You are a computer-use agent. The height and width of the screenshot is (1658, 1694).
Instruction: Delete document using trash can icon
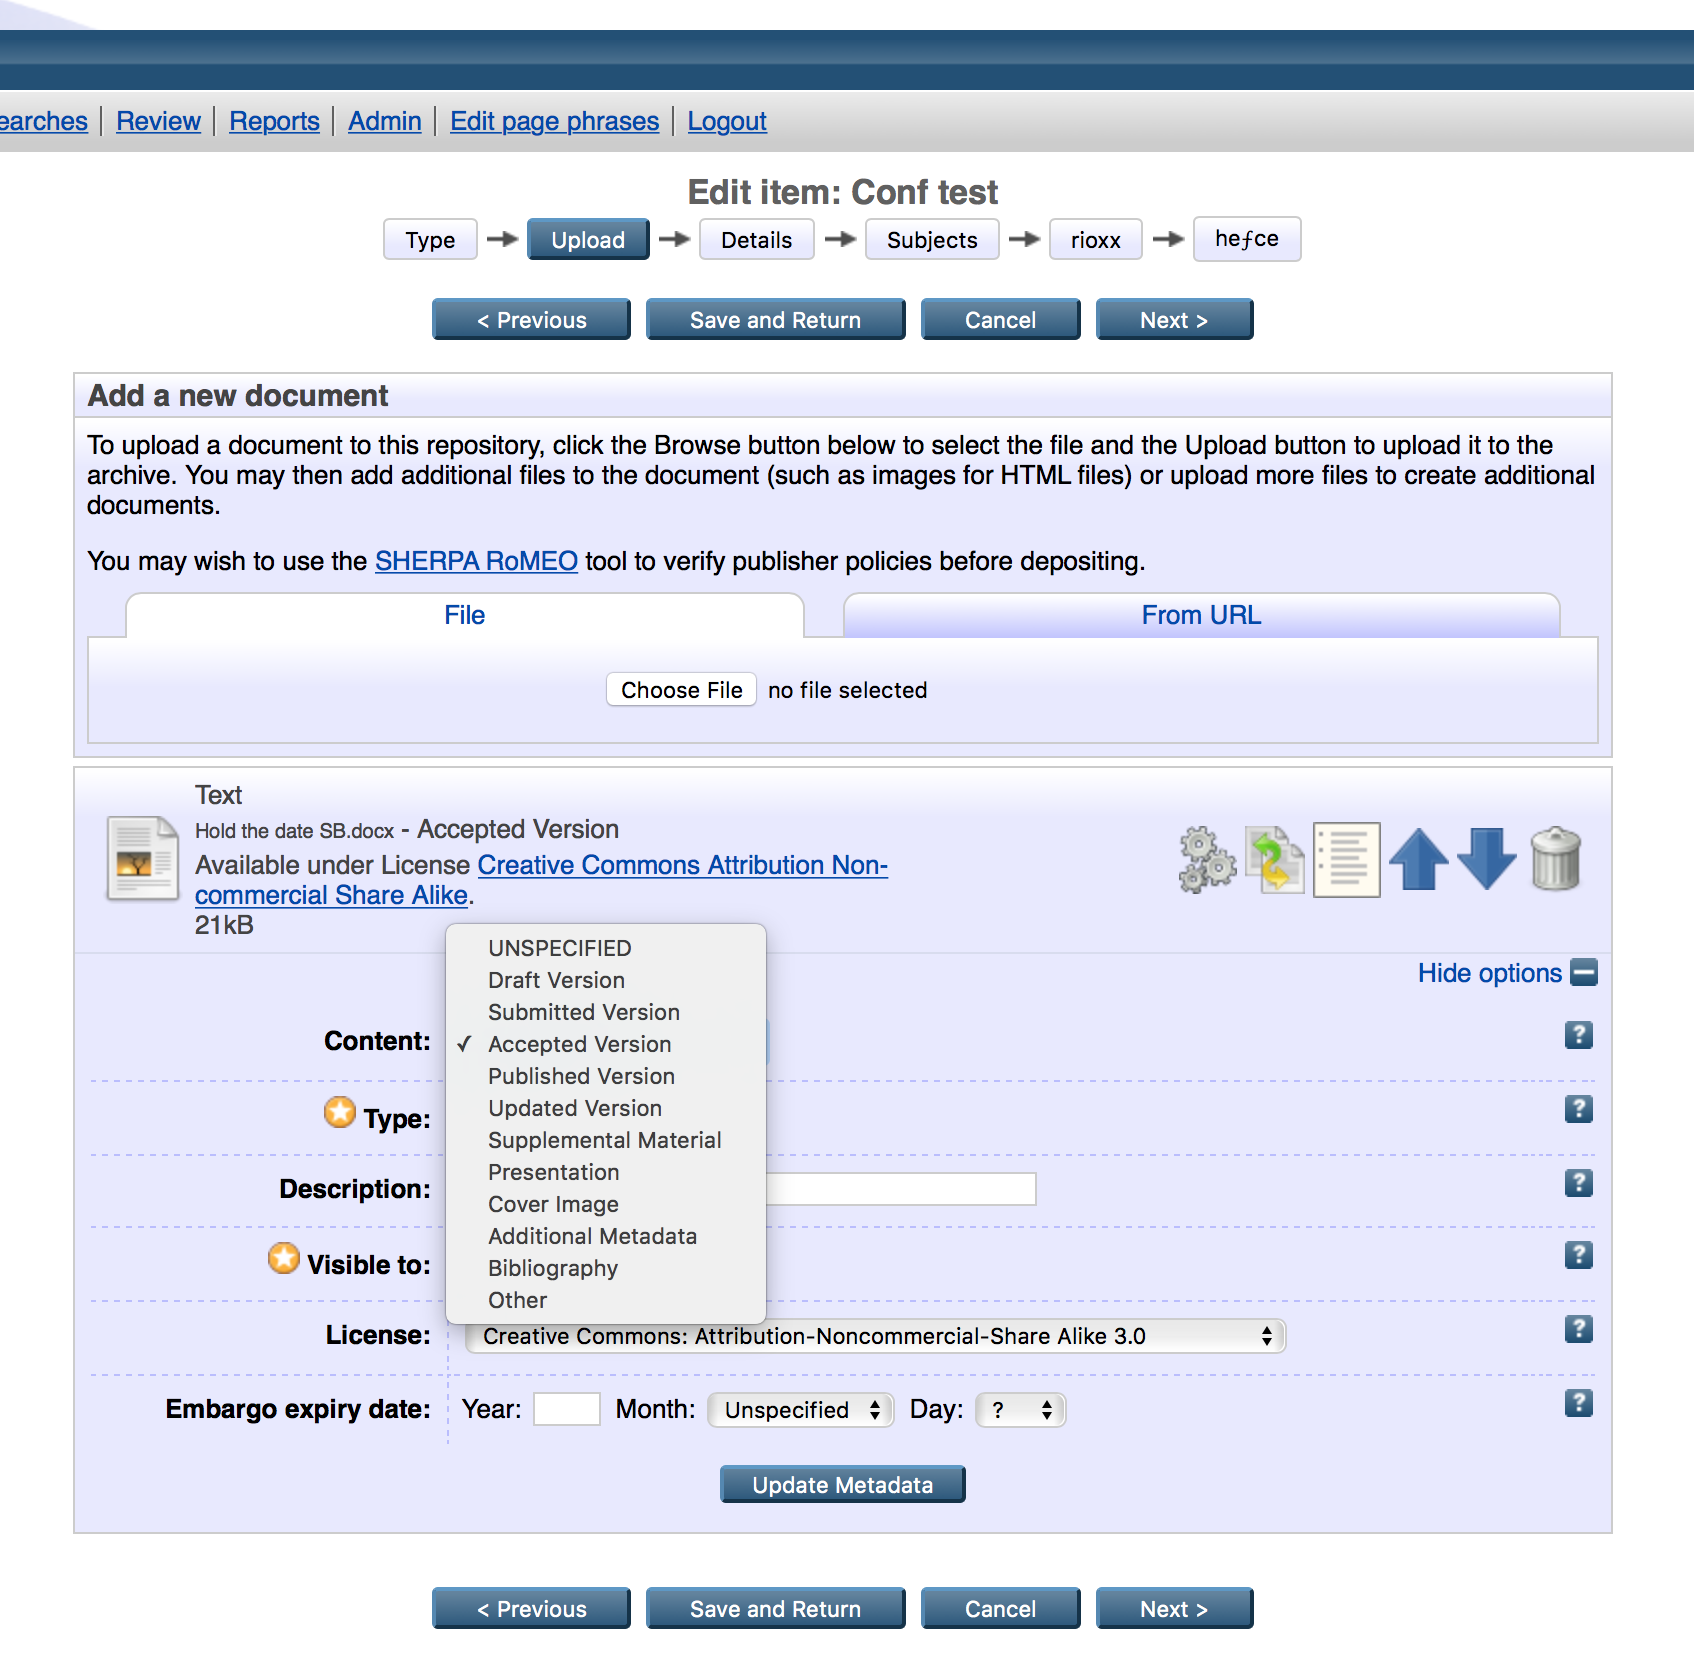pos(1555,860)
